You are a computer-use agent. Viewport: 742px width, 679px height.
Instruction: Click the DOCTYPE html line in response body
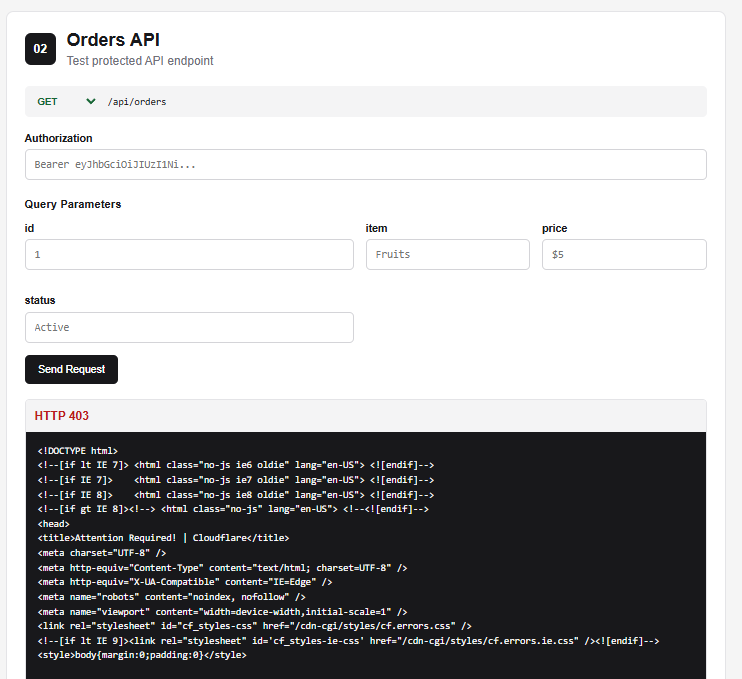pyautogui.click(x=78, y=450)
